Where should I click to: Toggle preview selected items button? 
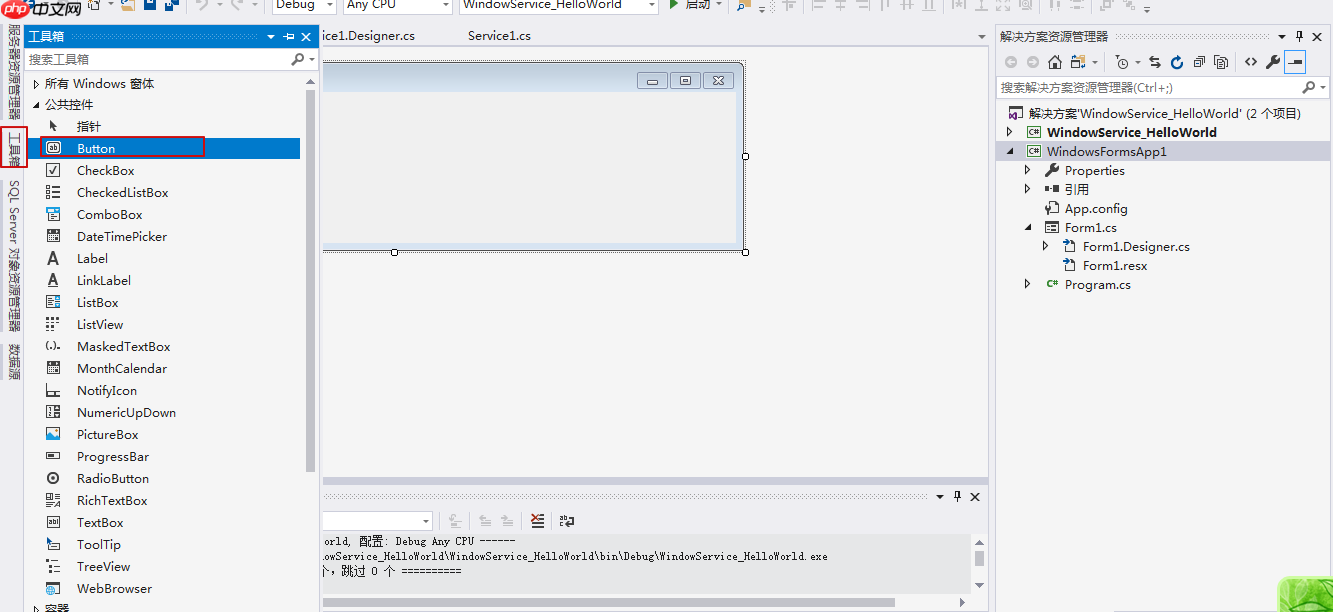1295,62
